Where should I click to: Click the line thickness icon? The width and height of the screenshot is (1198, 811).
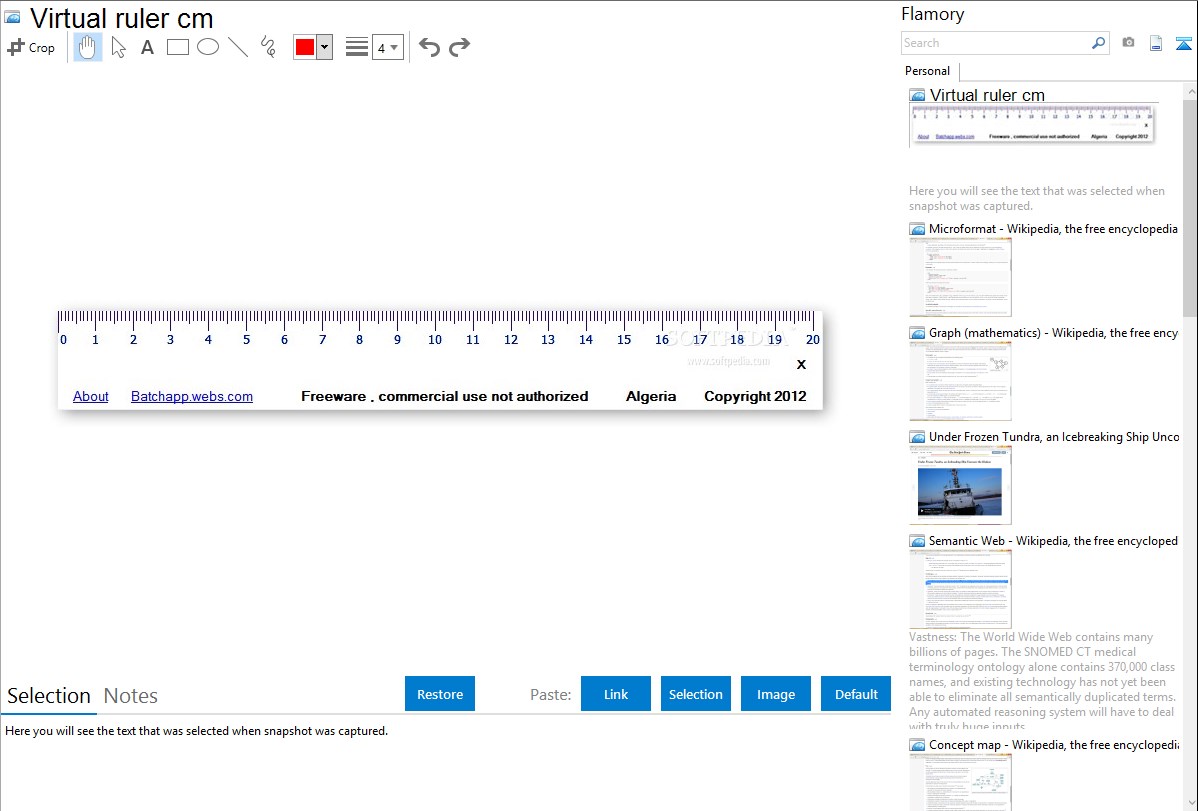tap(356, 47)
